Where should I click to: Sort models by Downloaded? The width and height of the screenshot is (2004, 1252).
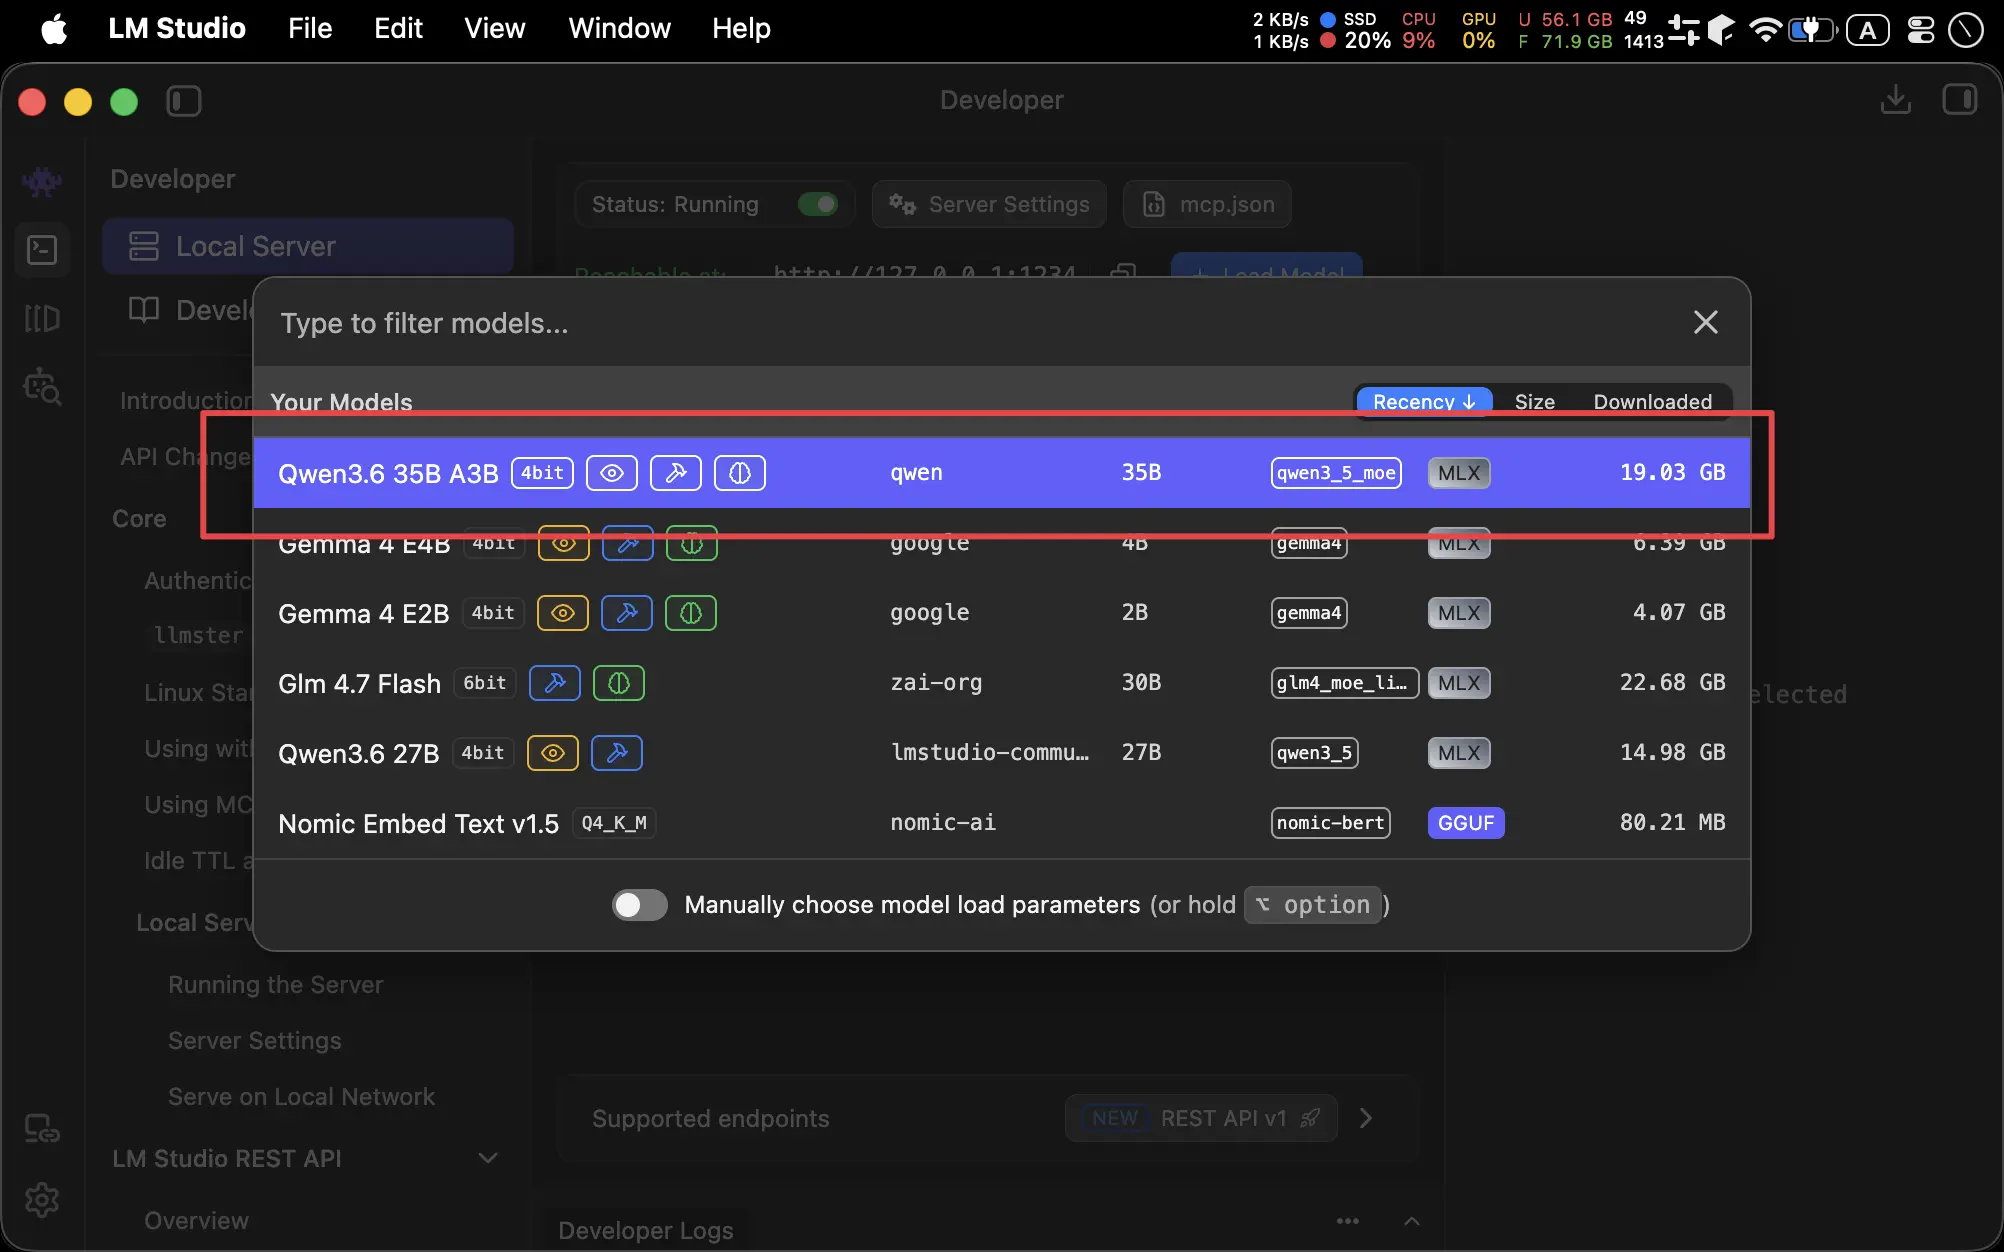pyautogui.click(x=1653, y=402)
